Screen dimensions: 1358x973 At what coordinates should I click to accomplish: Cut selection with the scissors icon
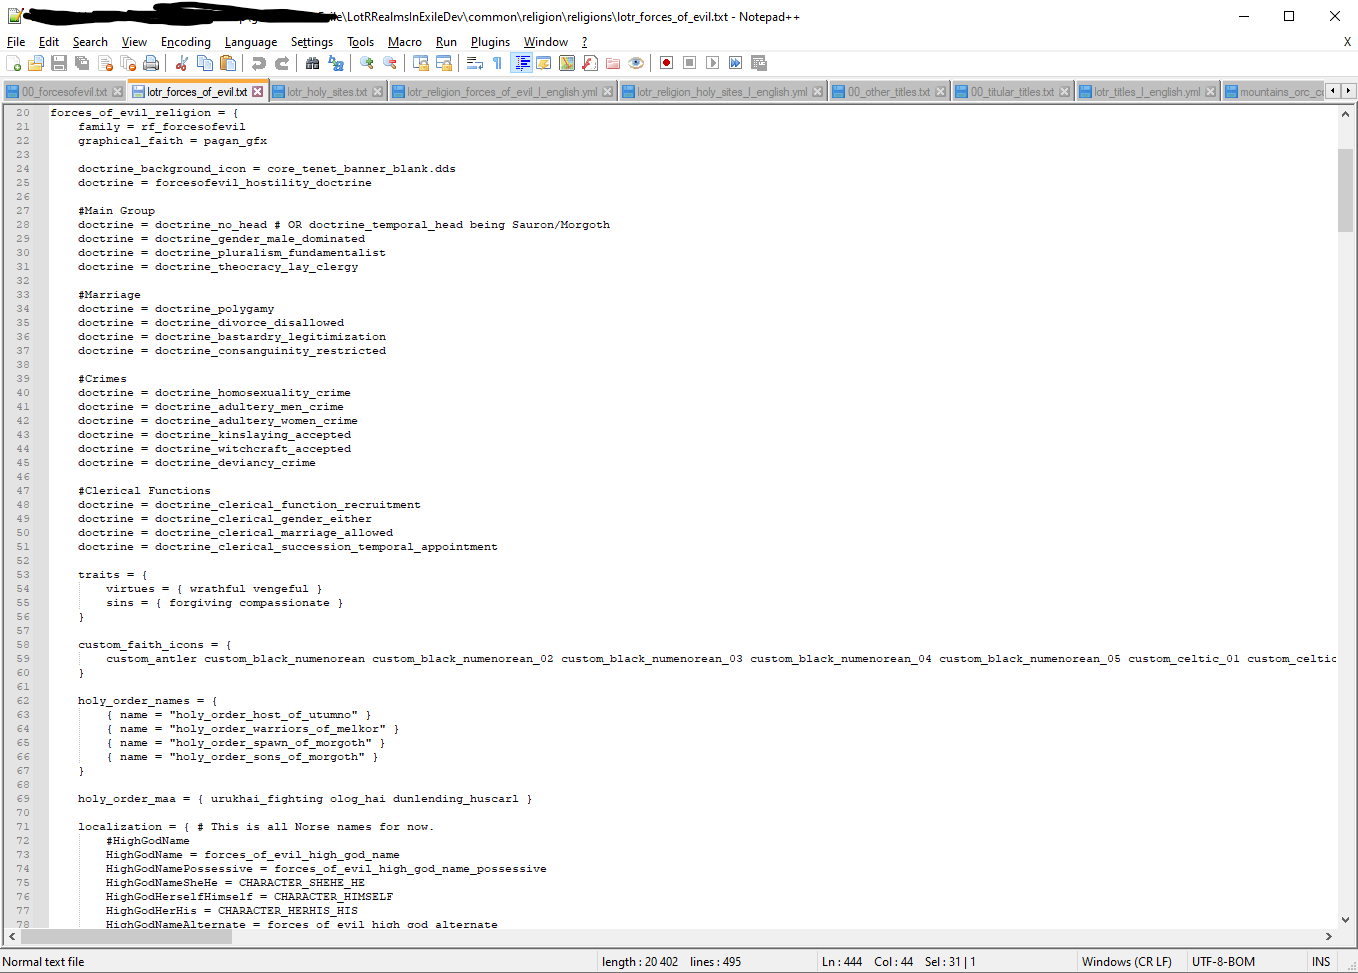(x=182, y=63)
